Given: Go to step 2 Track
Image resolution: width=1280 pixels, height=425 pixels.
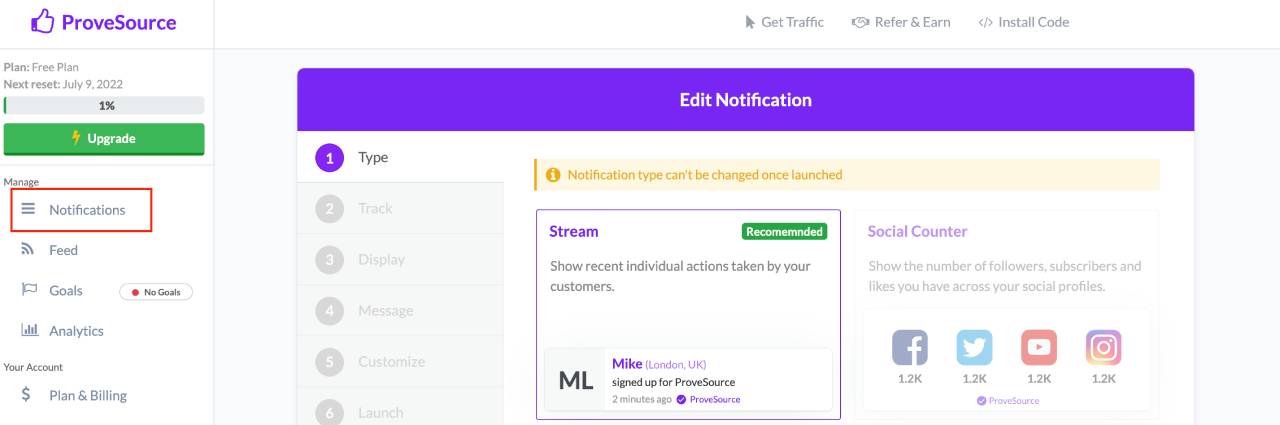Looking at the screenshot, I should [375, 208].
